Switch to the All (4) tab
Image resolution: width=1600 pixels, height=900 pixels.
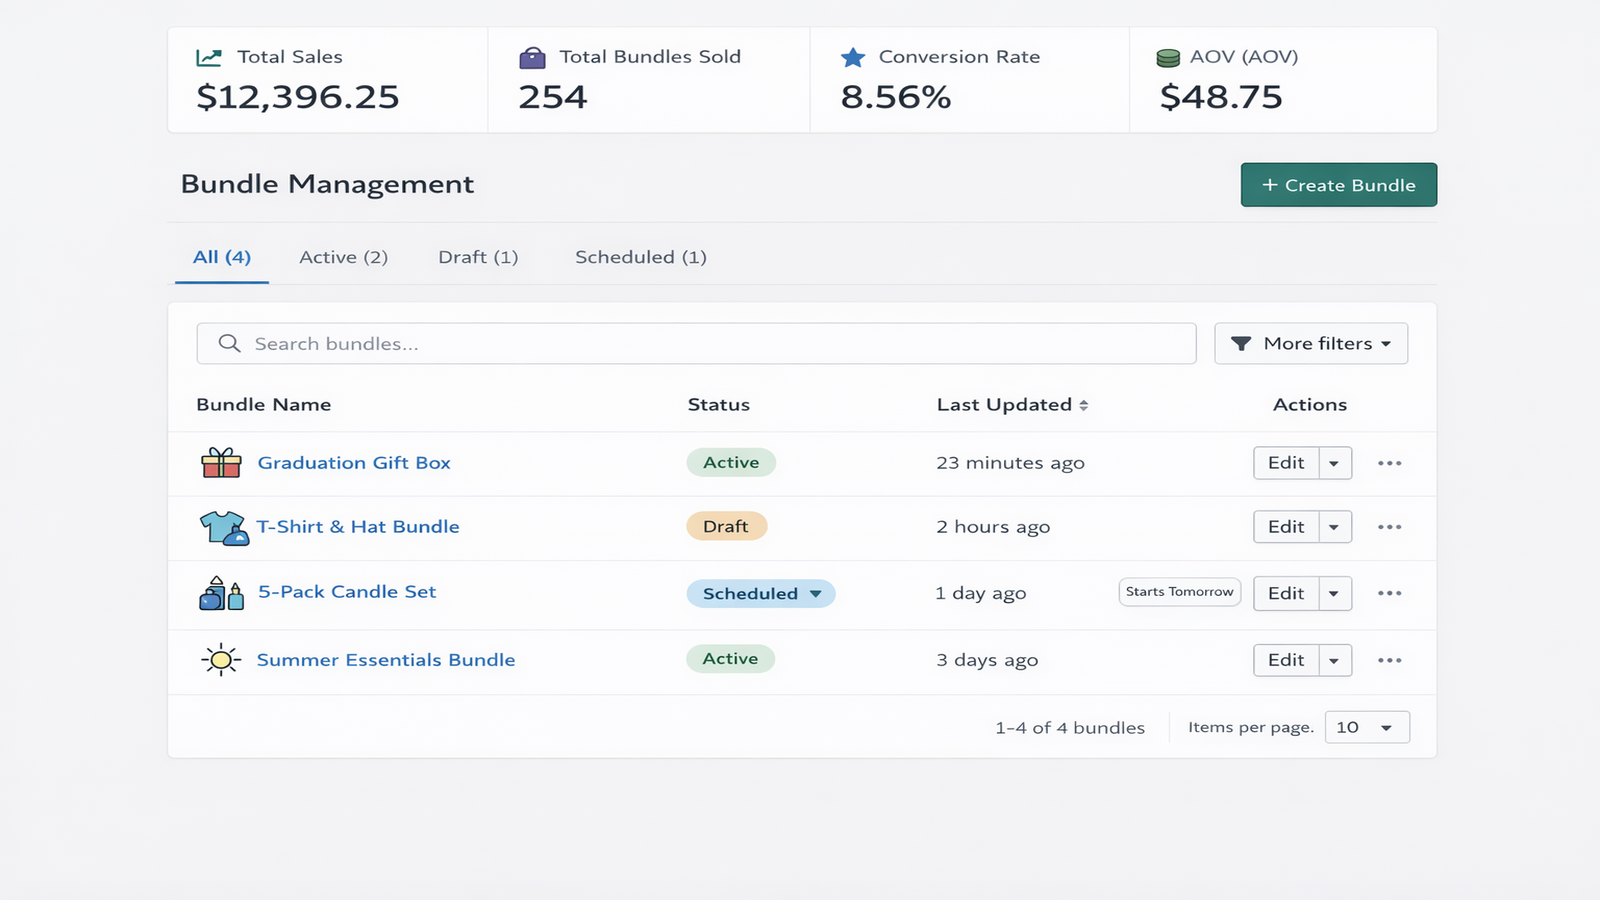coord(222,257)
